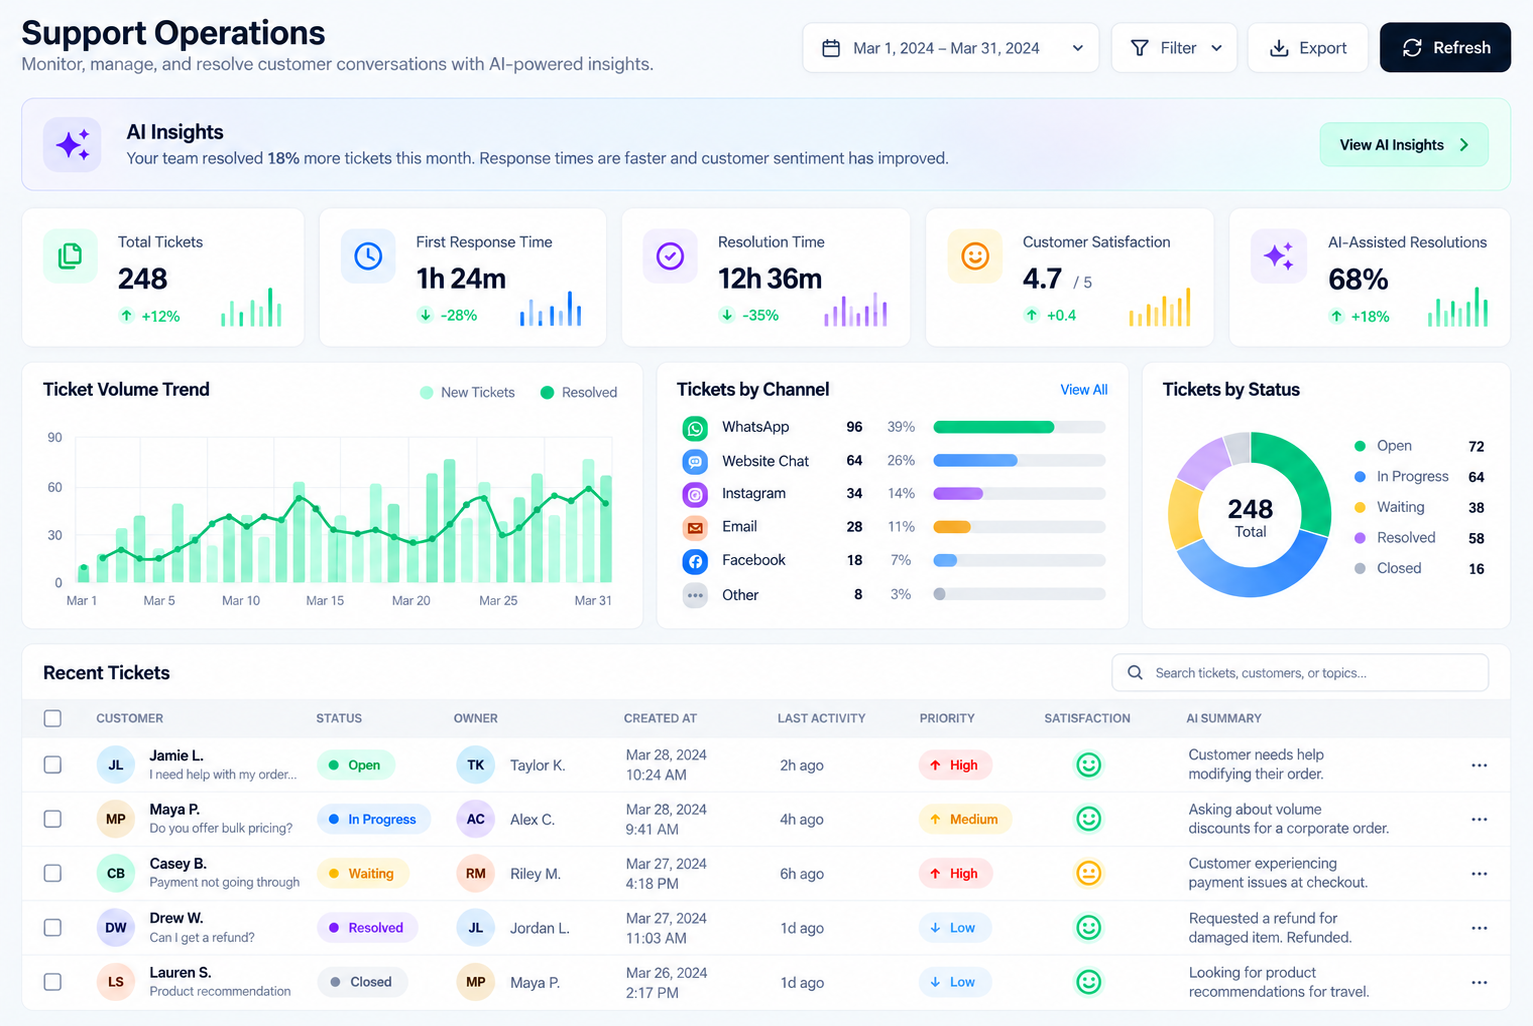Toggle the New Tickets legend item
The width and height of the screenshot is (1533, 1026).
coord(467,393)
